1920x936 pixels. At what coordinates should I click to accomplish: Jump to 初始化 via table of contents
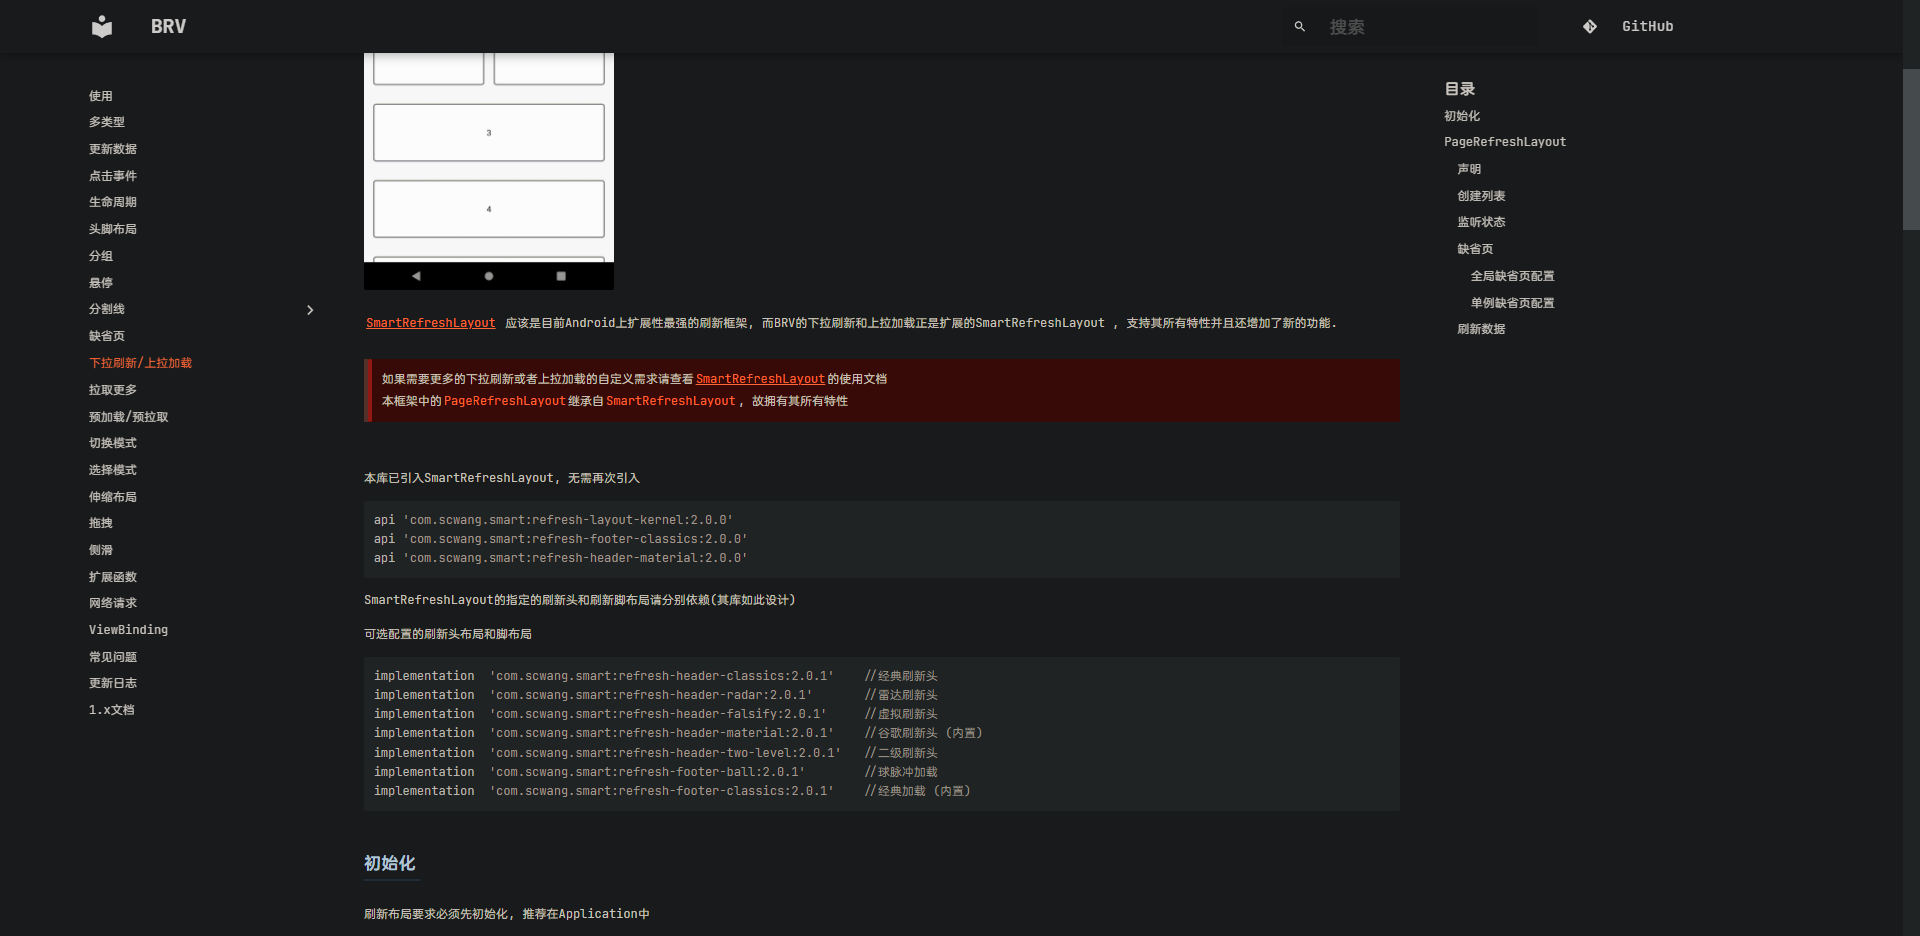(x=1462, y=115)
